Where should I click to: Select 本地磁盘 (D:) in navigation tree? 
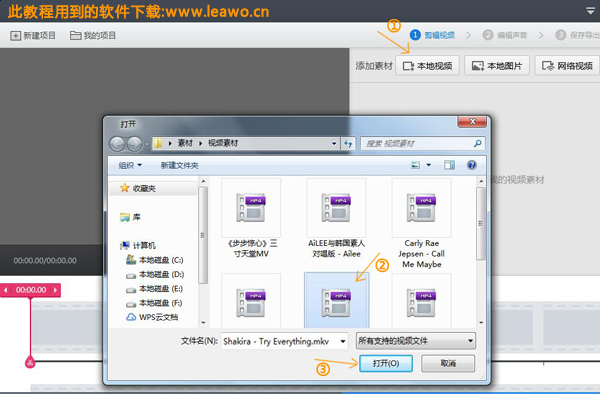click(x=155, y=275)
